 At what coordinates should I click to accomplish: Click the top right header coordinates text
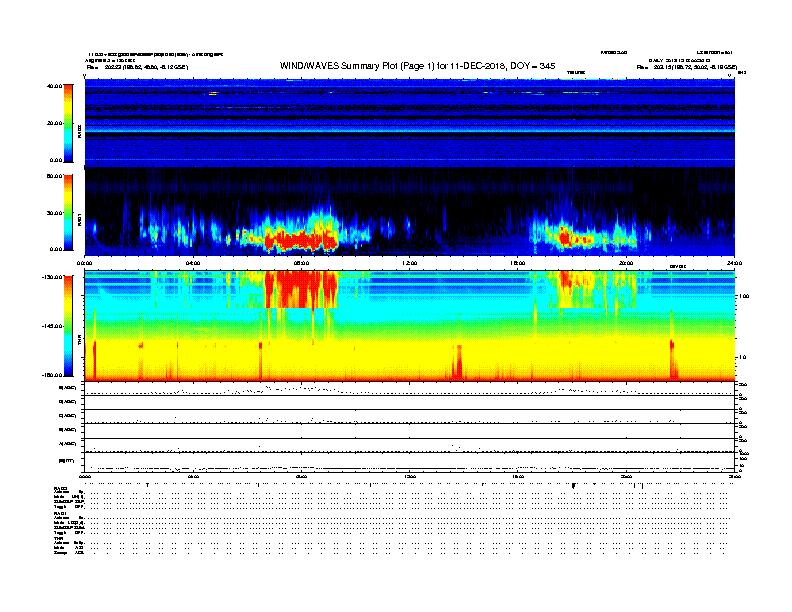687,67
